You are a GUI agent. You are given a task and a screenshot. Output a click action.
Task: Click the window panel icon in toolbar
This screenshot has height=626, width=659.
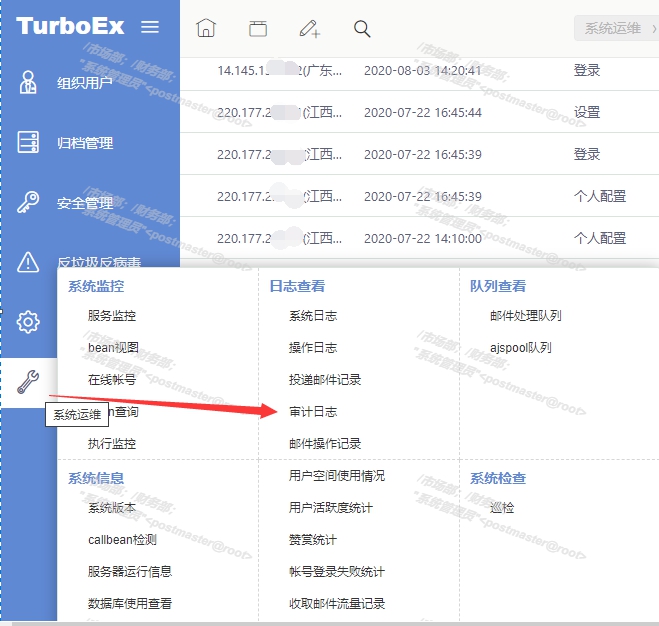tap(258, 29)
